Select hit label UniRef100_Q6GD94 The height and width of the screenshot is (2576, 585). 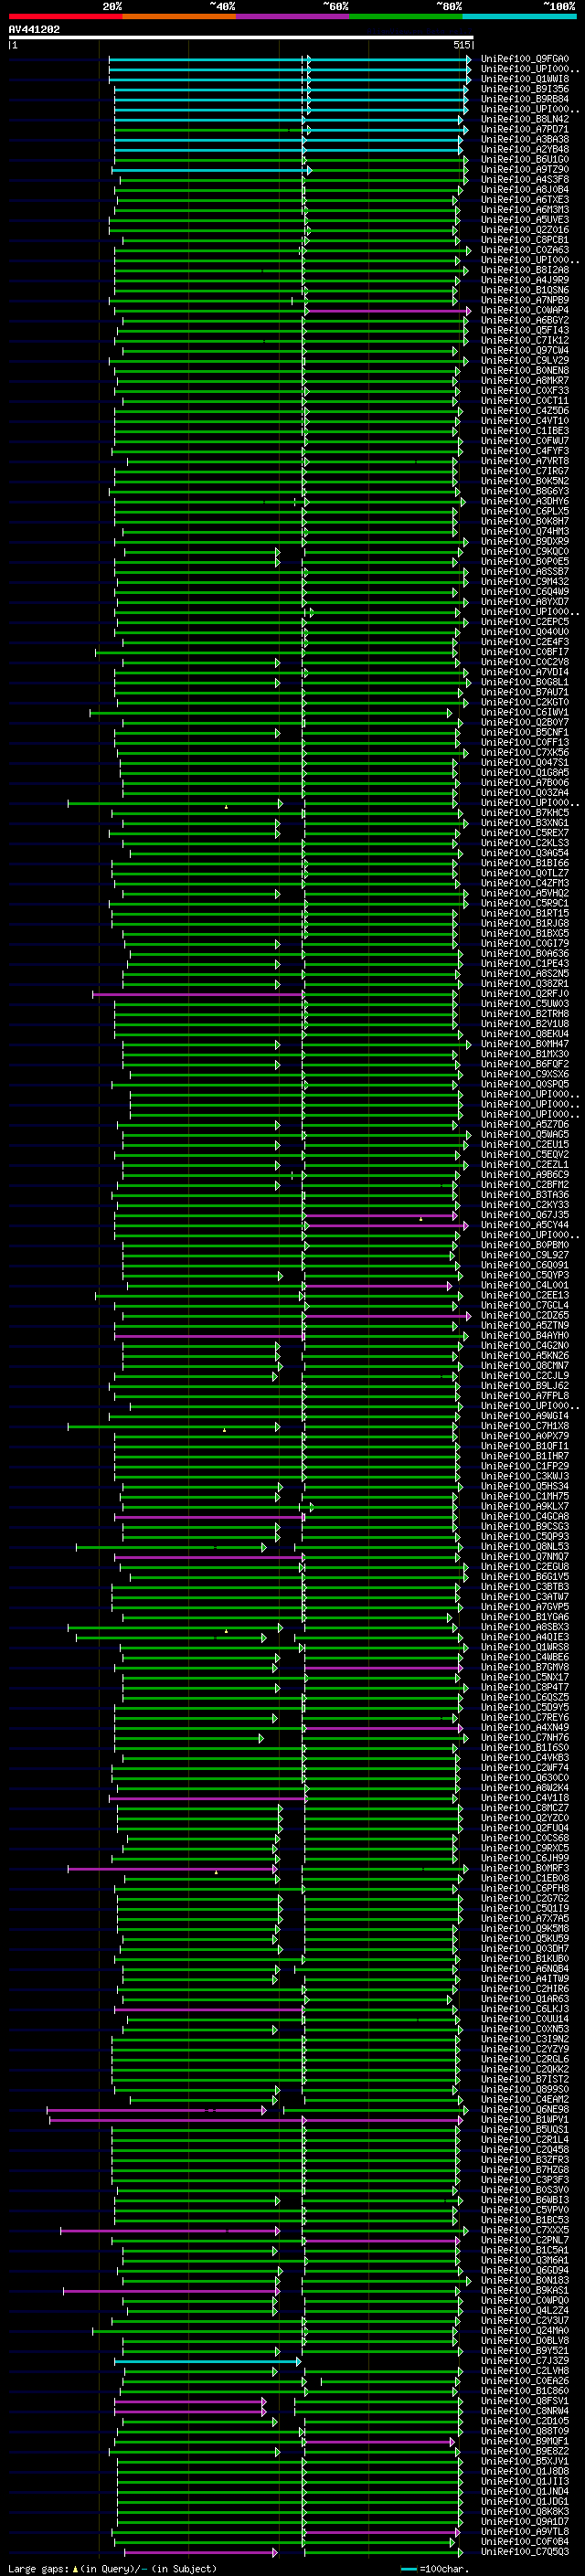[x=525, y=2270]
